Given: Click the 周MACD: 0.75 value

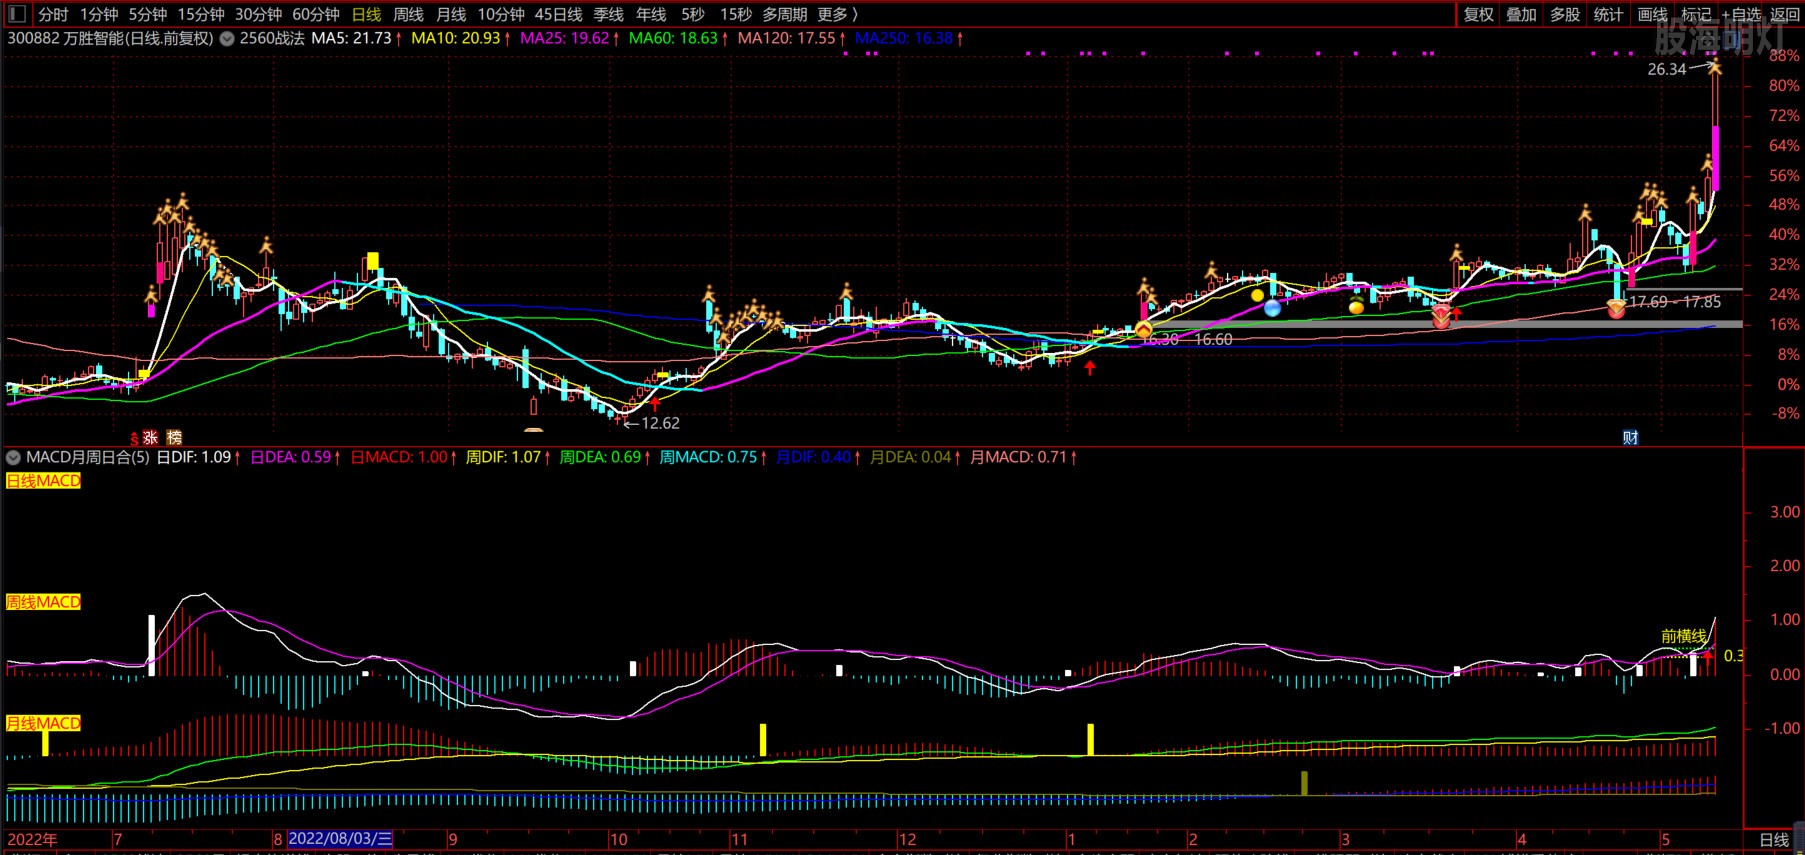Looking at the screenshot, I should click(708, 457).
